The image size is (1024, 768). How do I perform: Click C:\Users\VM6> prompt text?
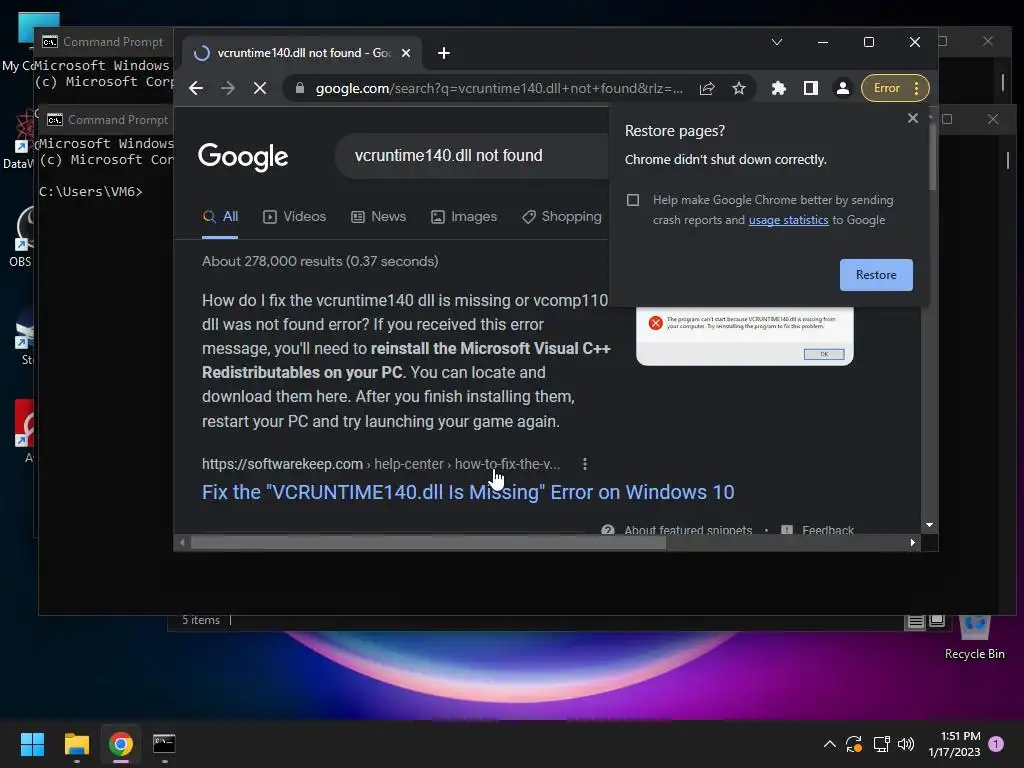click(x=91, y=191)
